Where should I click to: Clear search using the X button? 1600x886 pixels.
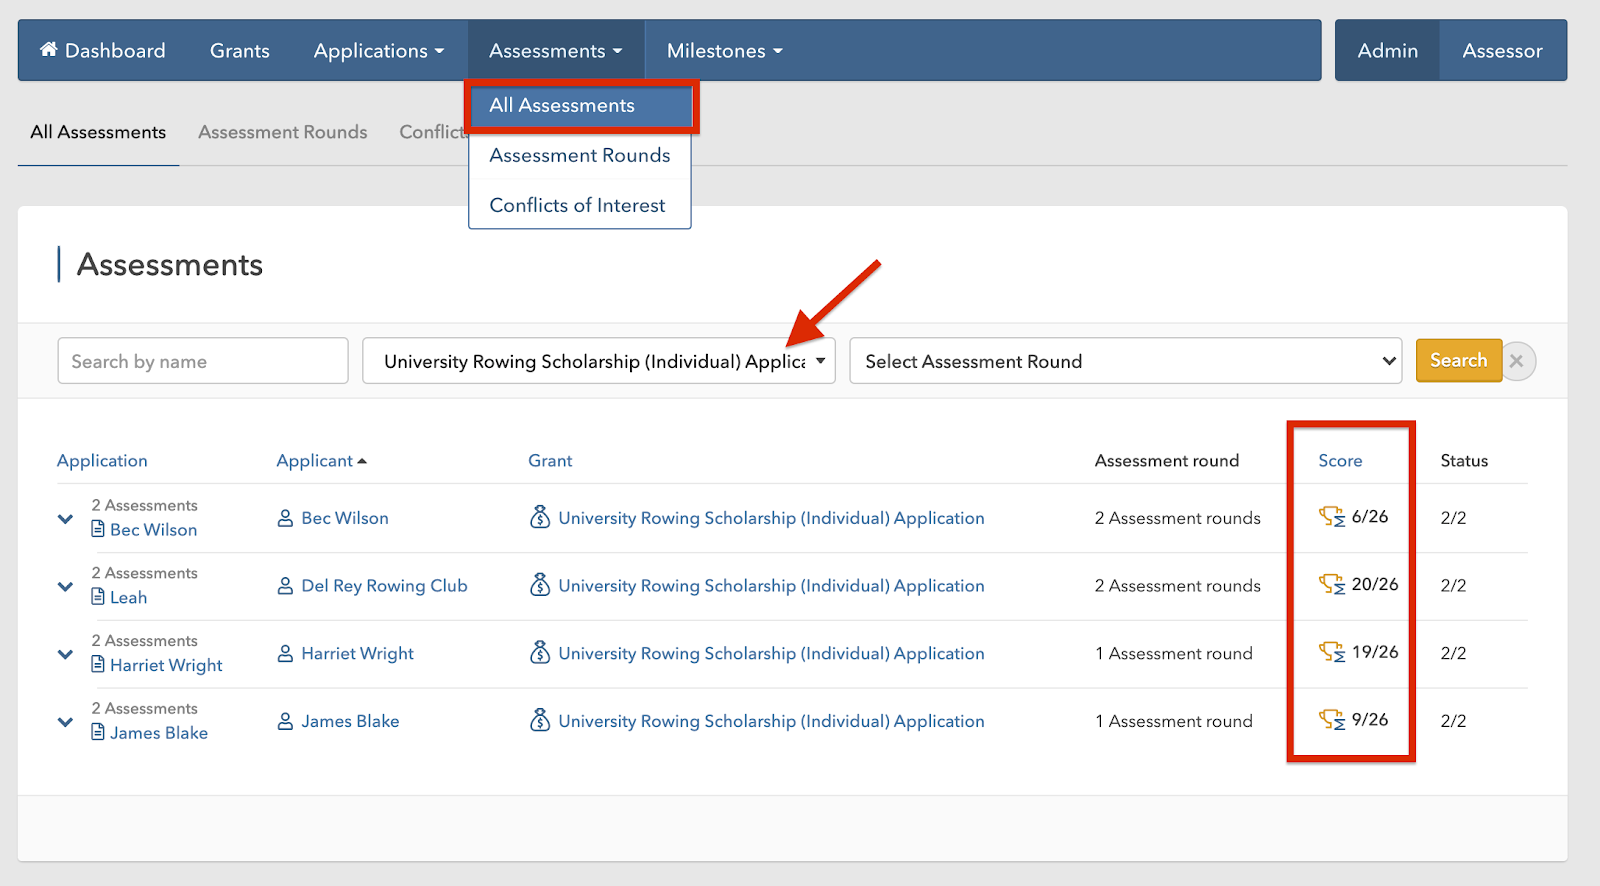coord(1517,361)
